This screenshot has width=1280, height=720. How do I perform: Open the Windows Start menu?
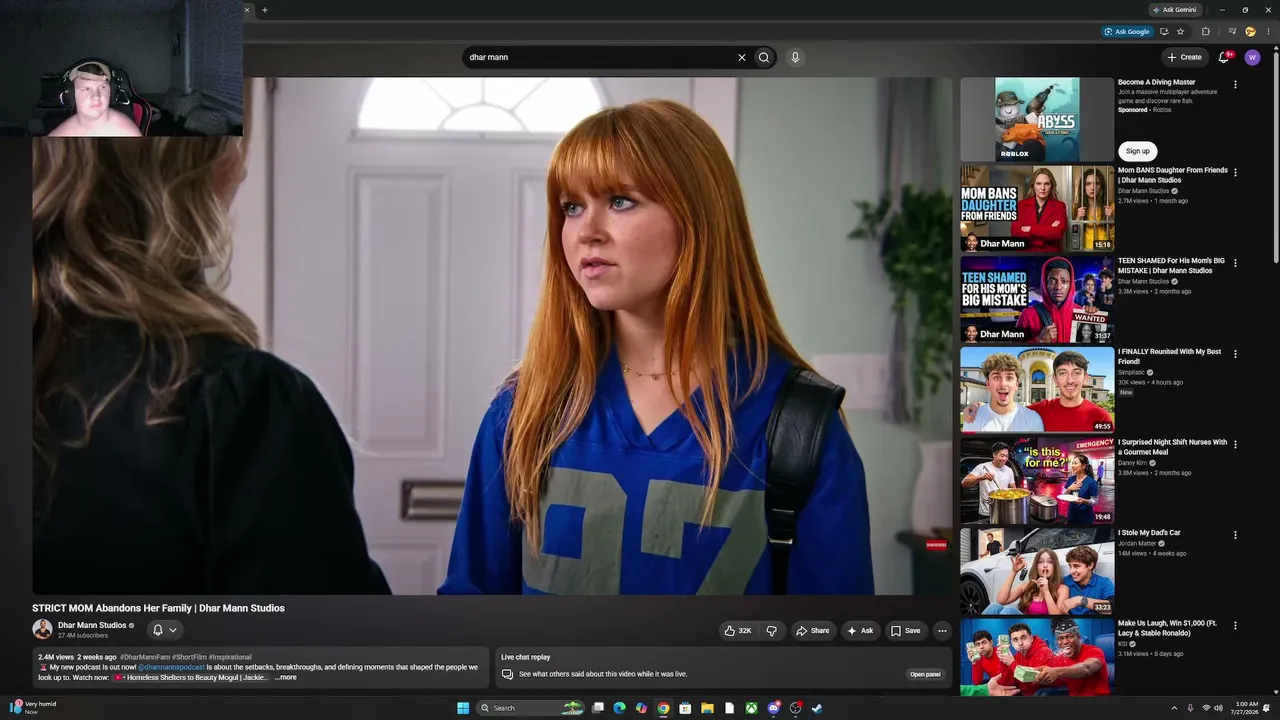(463, 708)
